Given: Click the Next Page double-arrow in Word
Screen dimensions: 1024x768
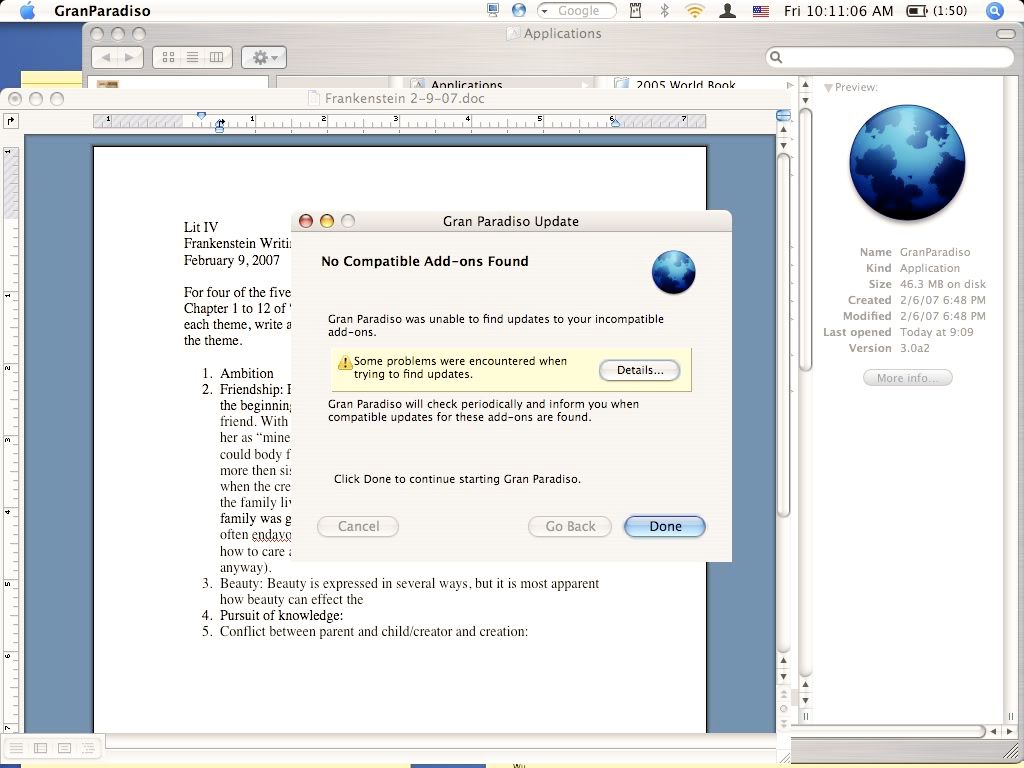Looking at the screenshot, I should [784, 724].
